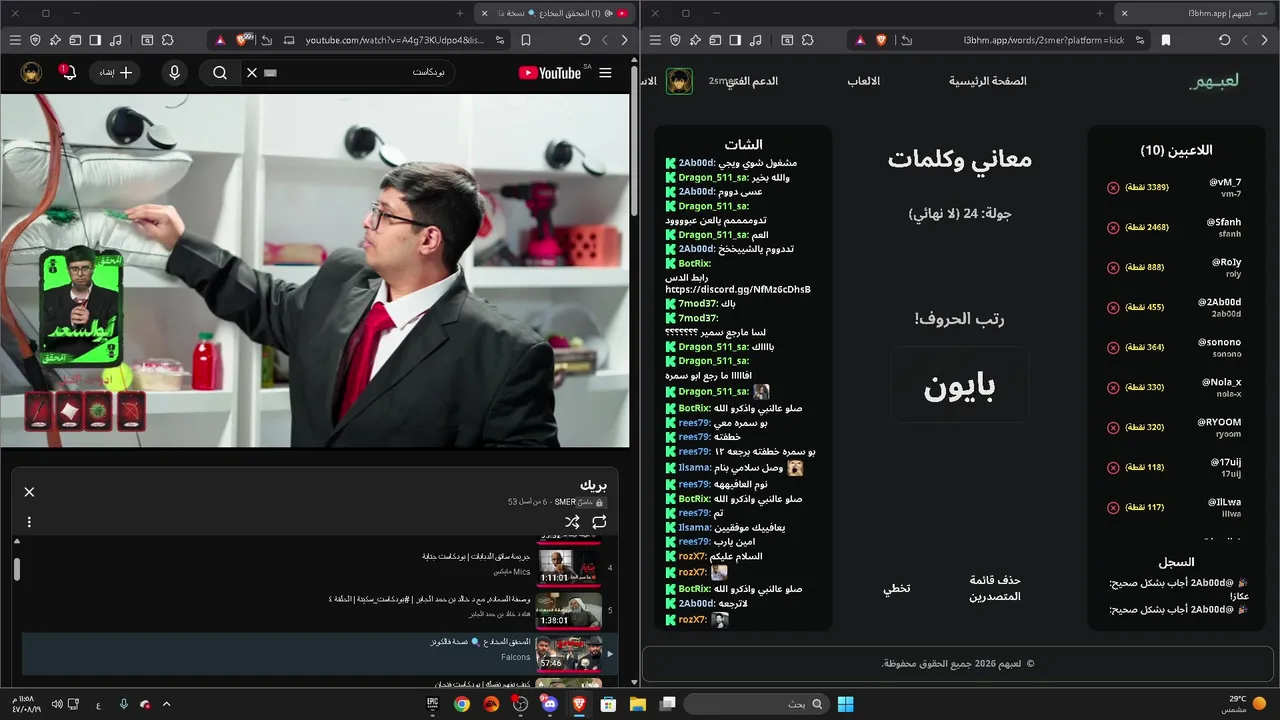Toggle playlist loop in YouTube playlist panel
Screen dimensions: 1280x720
599,522
